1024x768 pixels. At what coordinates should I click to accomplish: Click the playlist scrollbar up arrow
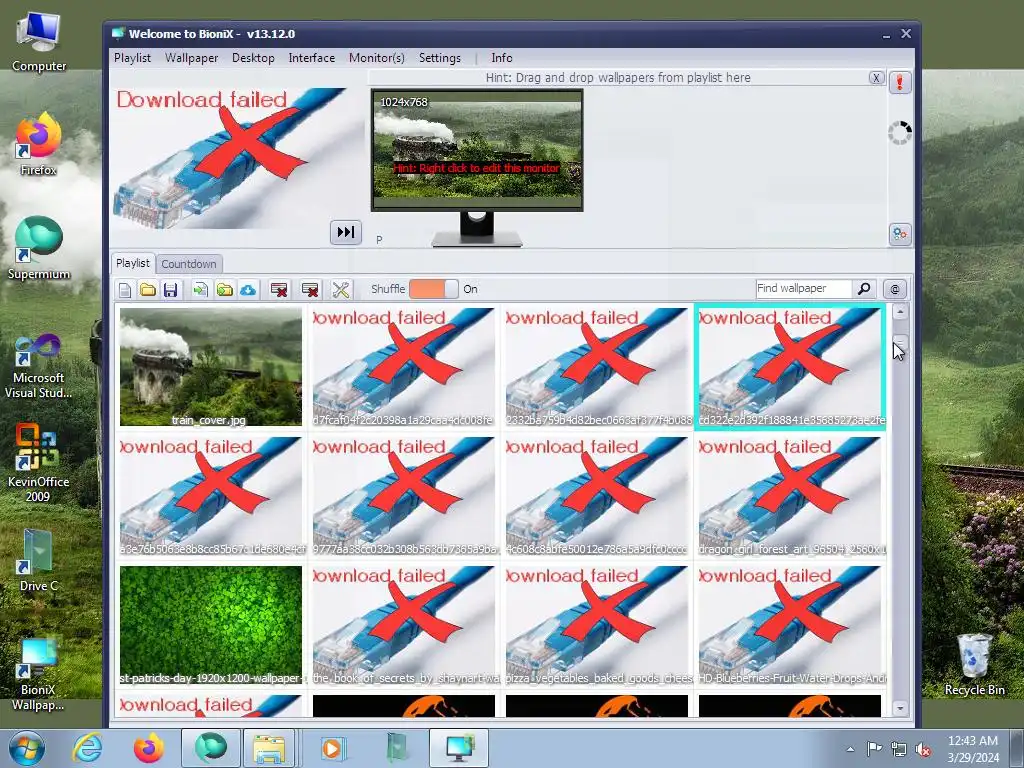900,312
